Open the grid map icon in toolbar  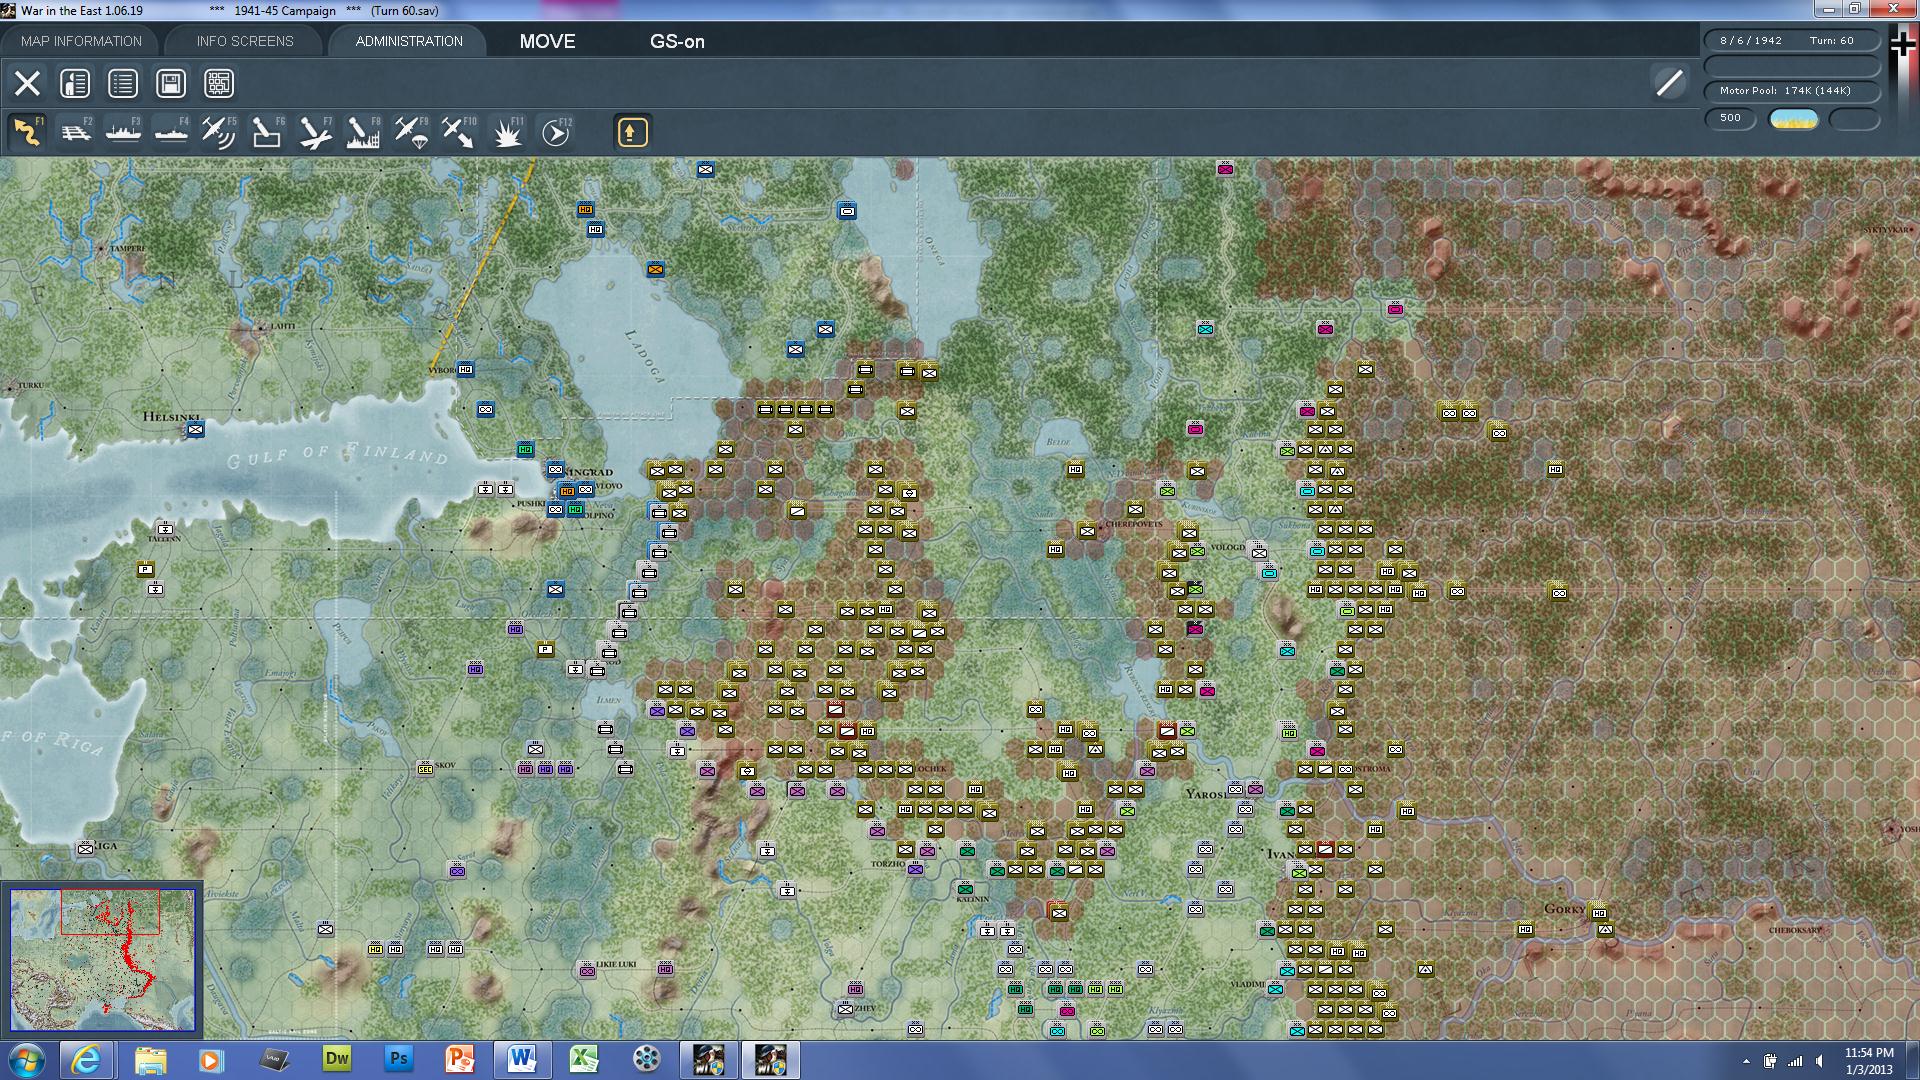tap(219, 83)
